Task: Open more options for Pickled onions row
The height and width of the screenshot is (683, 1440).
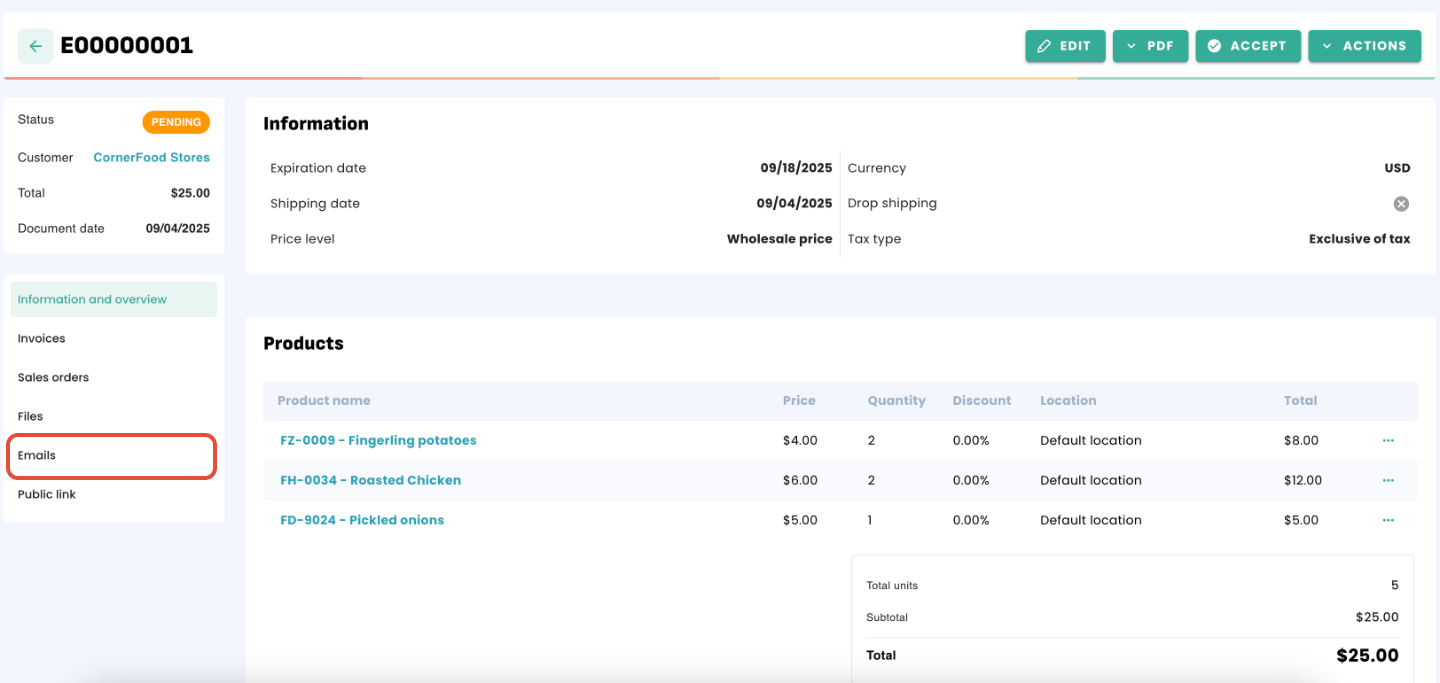Action: (x=1388, y=521)
